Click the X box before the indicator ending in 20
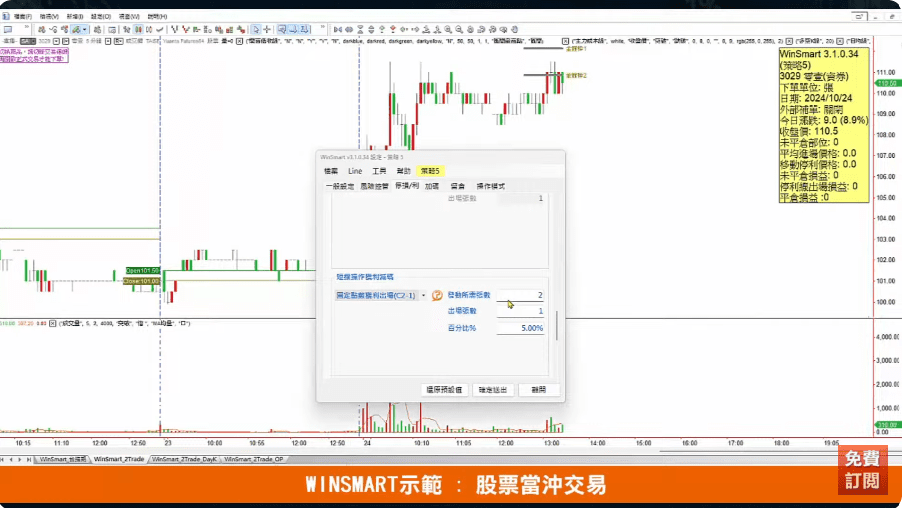 point(789,41)
